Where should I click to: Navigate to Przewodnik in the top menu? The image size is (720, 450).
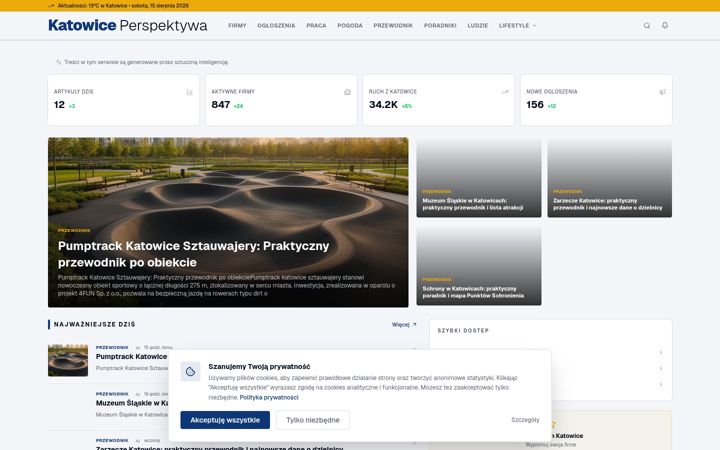click(x=393, y=26)
